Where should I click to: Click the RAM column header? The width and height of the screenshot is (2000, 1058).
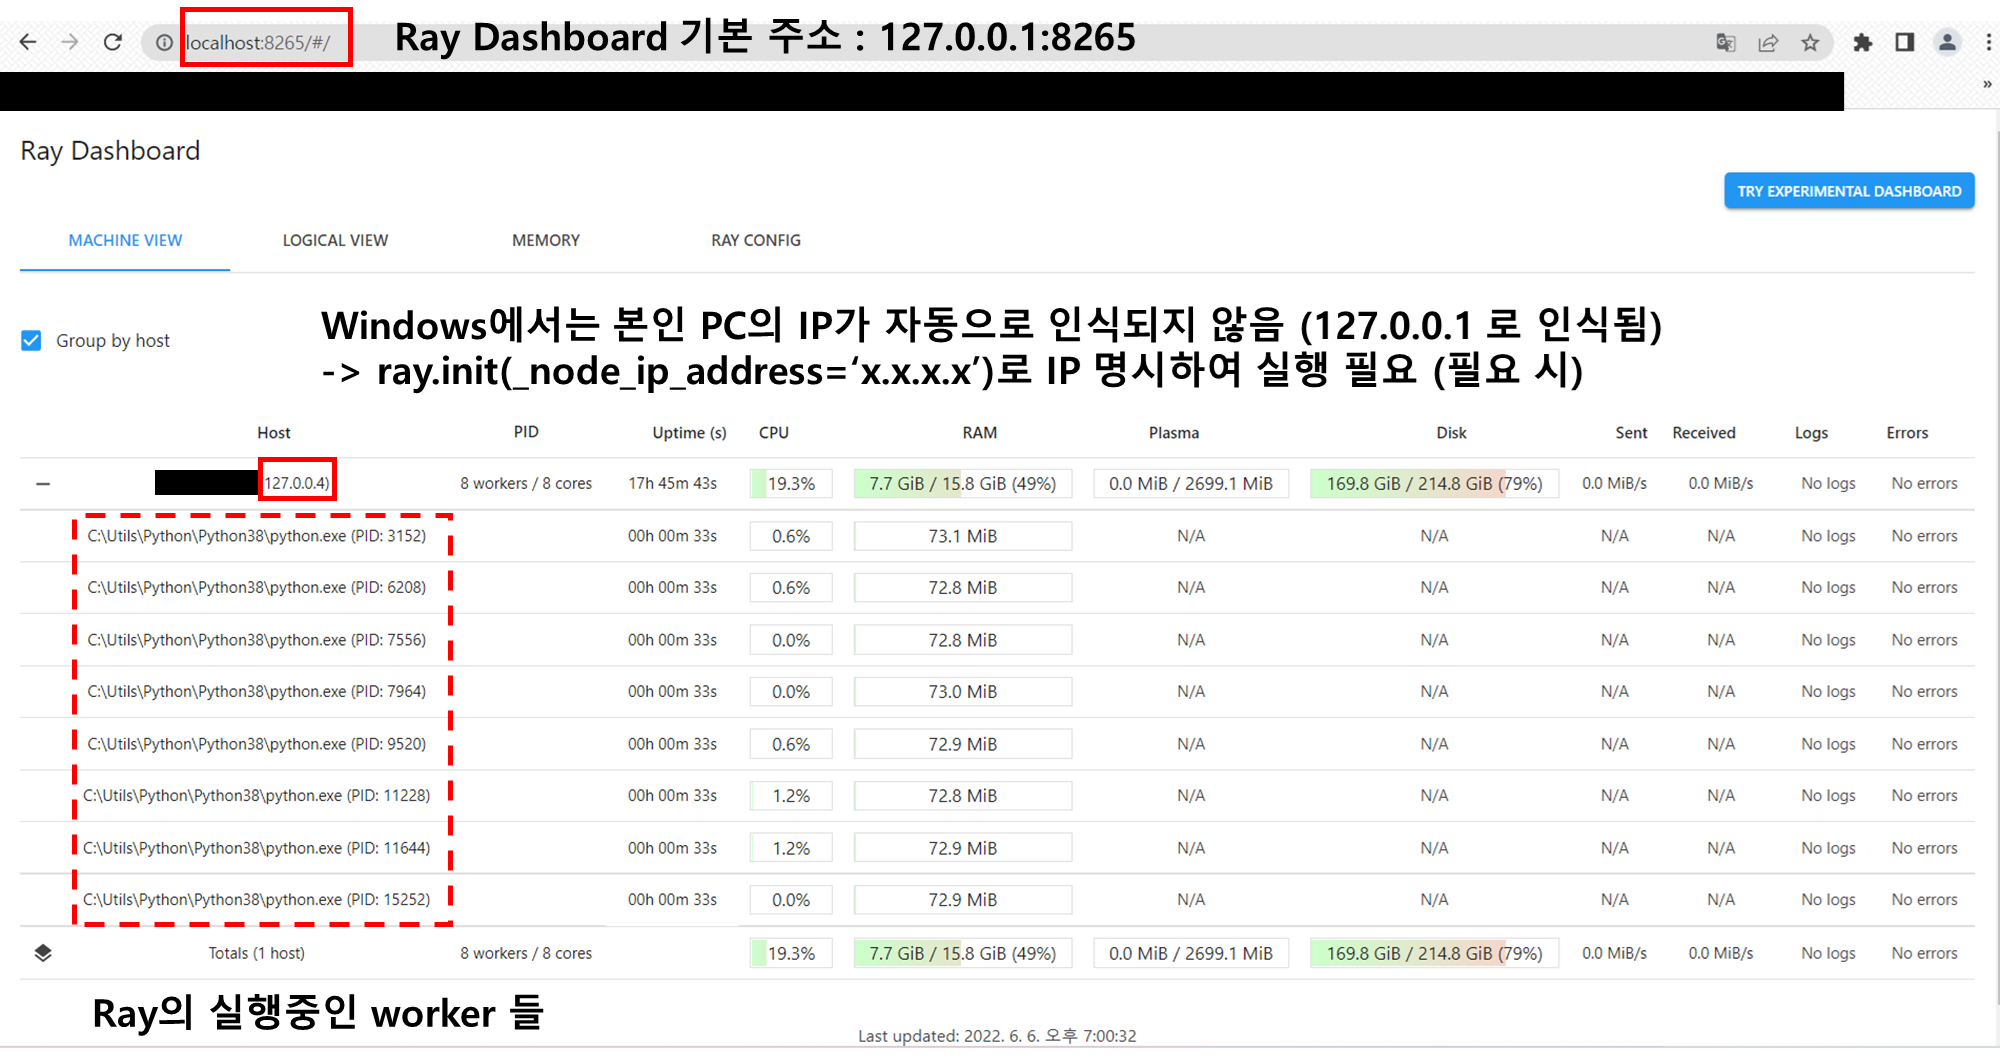pyautogui.click(x=980, y=433)
